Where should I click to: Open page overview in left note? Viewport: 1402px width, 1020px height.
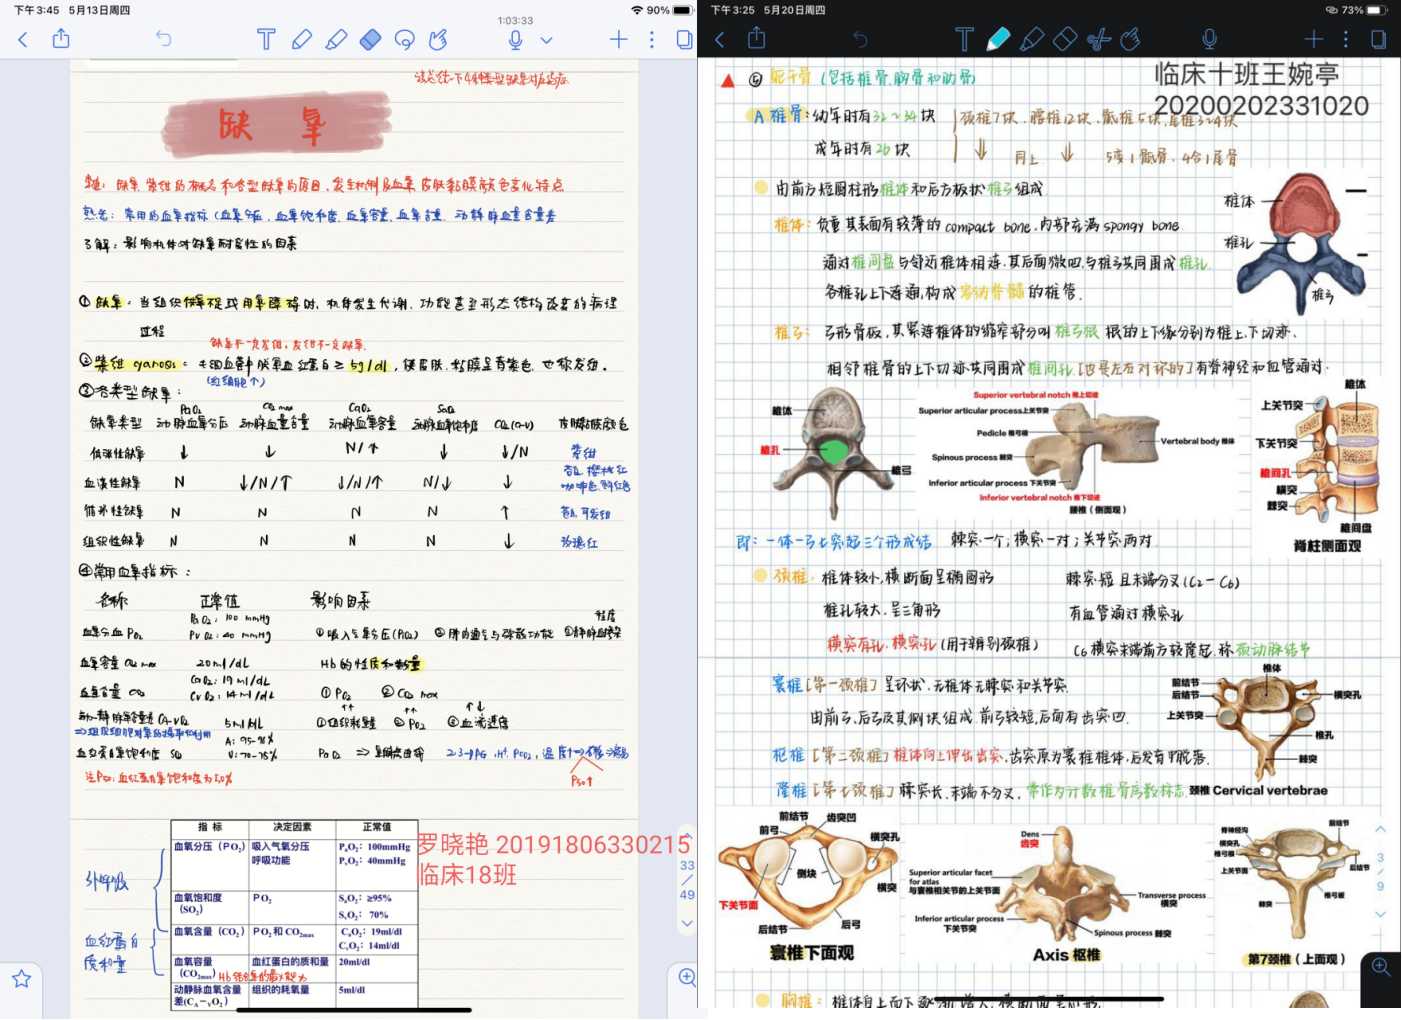click(685, 39)
